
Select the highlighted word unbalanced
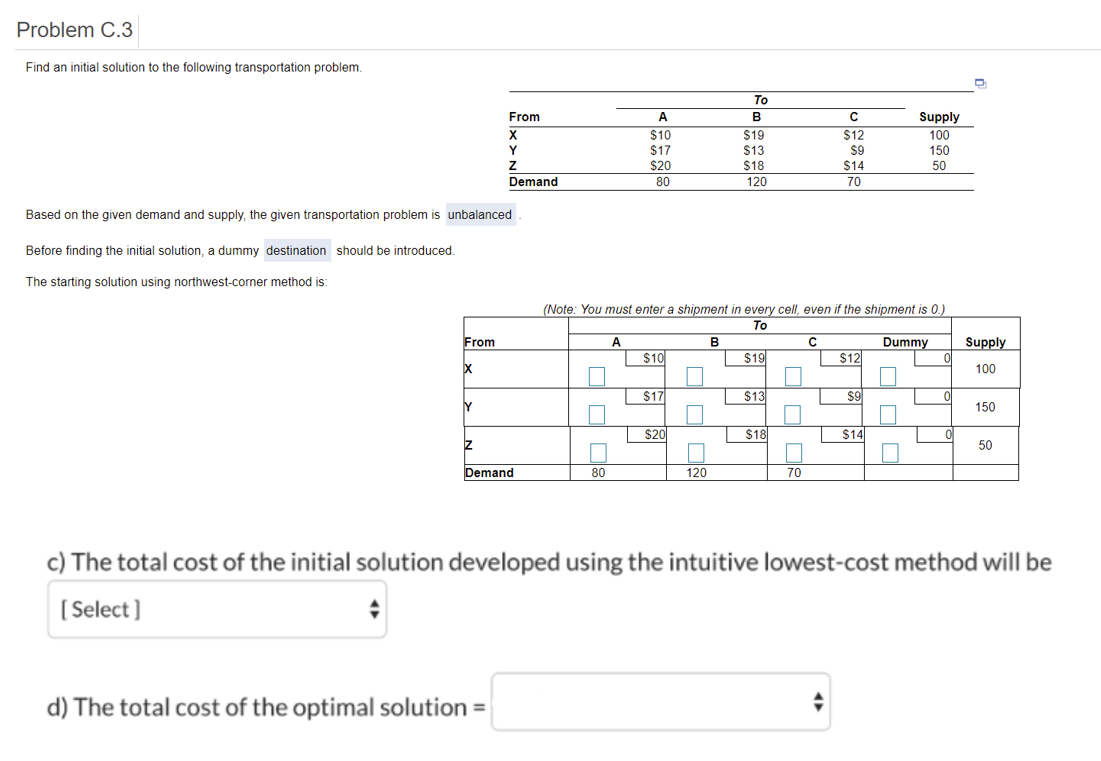[480, 214]
